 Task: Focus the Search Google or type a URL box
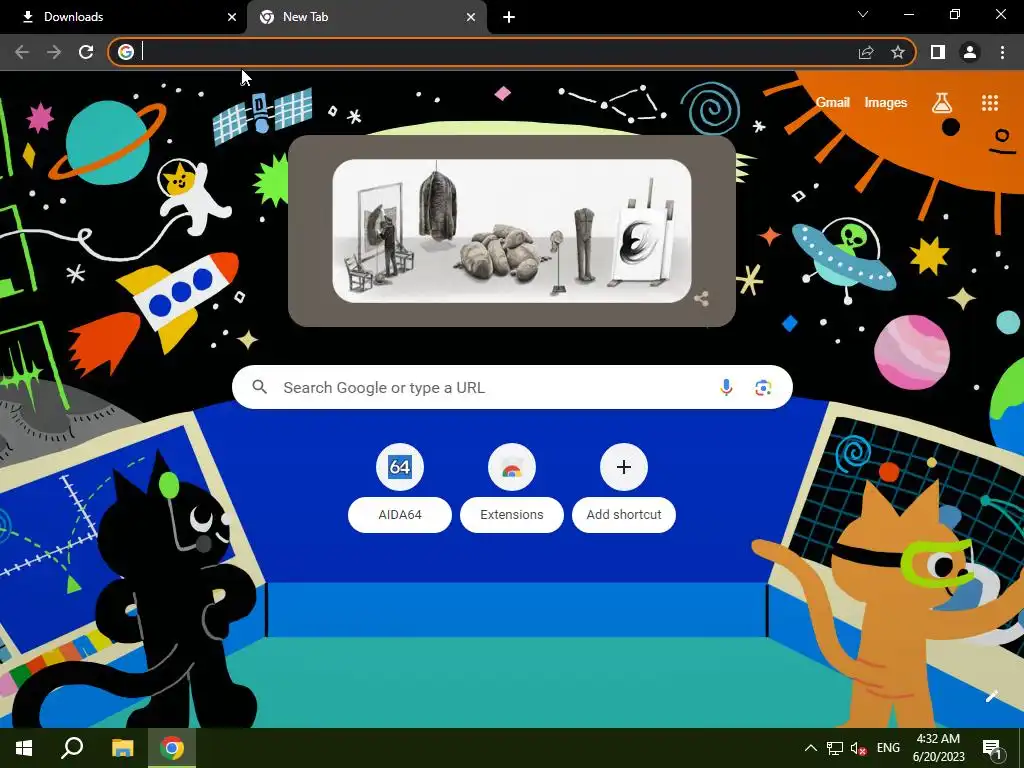pyautogui.click(x=512, y=387)
